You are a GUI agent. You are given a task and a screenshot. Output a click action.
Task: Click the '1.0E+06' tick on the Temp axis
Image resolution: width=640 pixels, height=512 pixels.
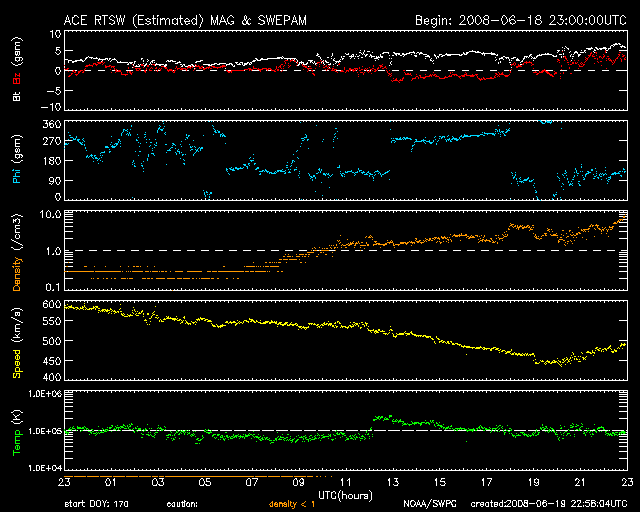click(44, 394)
